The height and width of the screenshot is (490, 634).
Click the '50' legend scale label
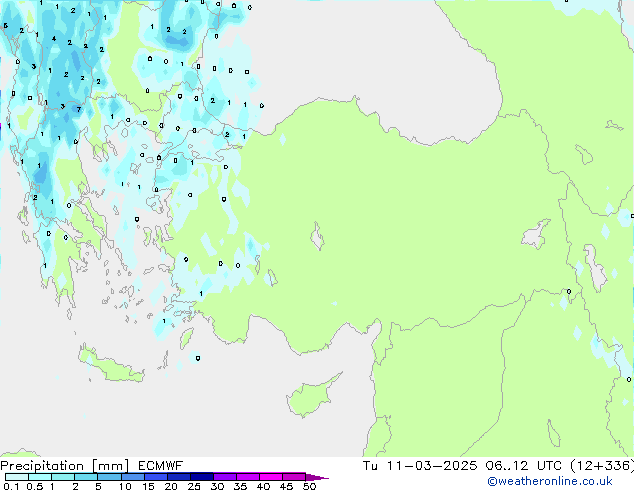point(309,486)
